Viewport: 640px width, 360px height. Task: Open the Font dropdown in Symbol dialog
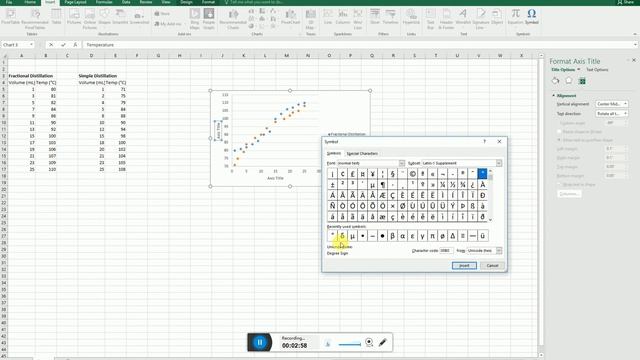point(402,163)
